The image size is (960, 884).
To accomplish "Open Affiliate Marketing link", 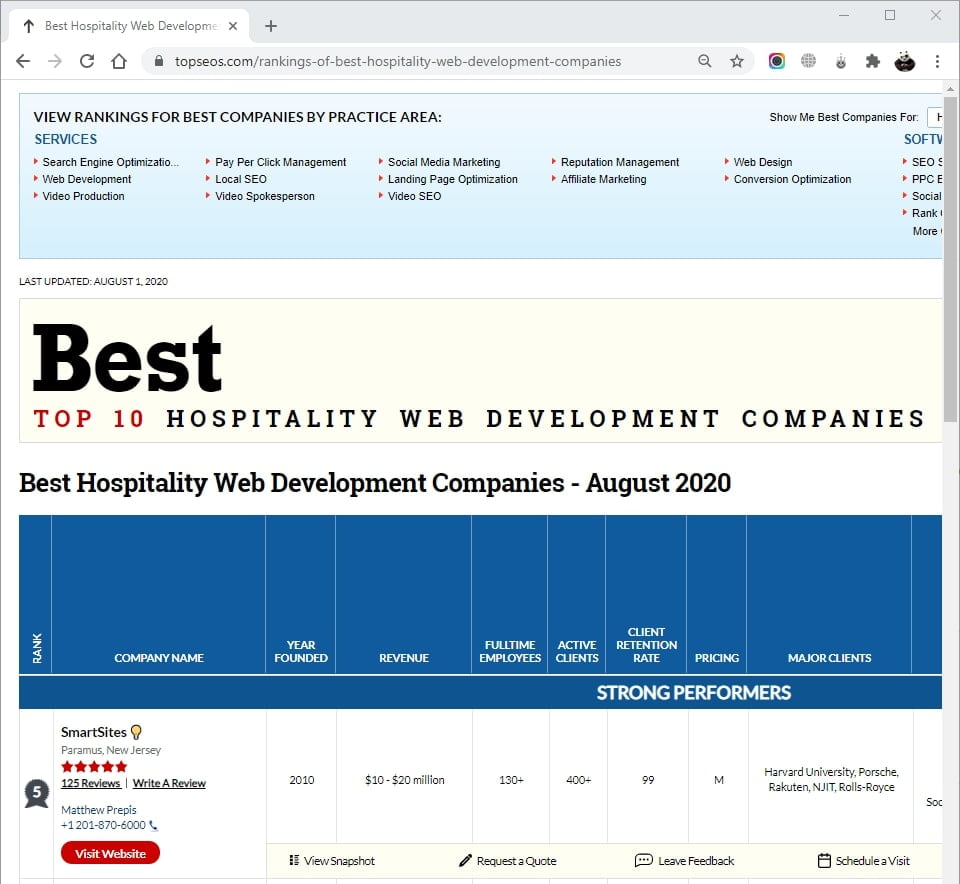I will [603, 179].
